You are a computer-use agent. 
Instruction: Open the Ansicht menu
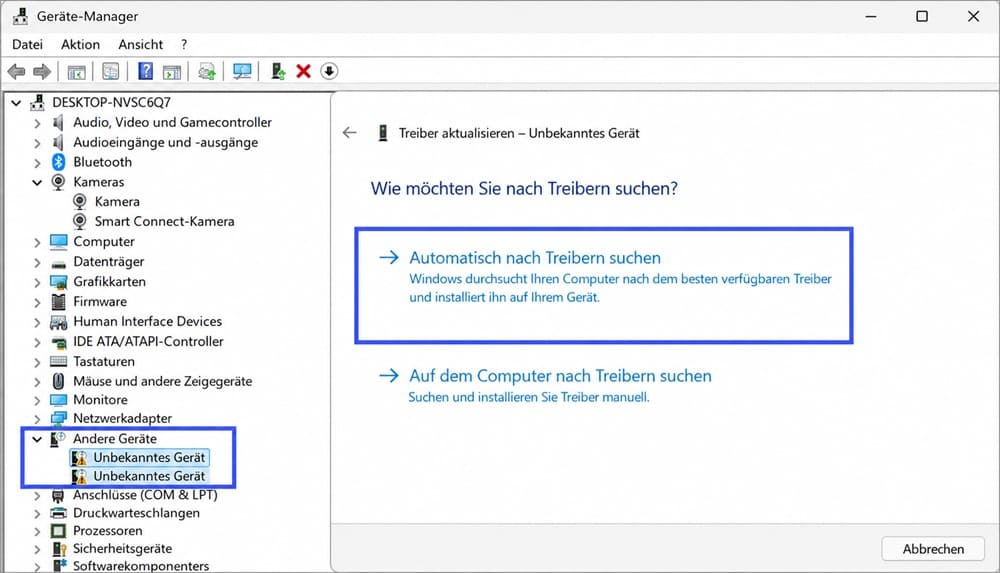140,45
